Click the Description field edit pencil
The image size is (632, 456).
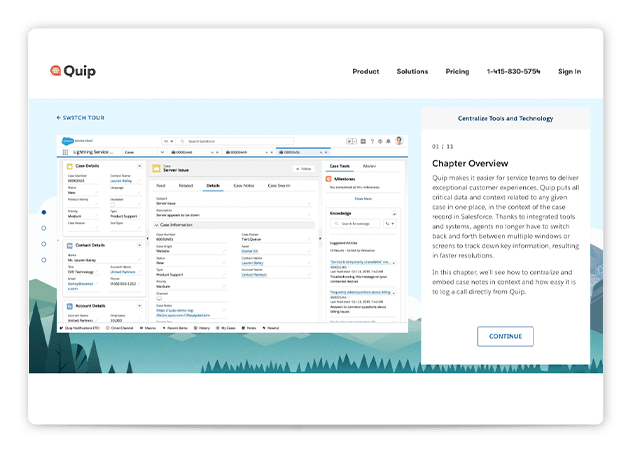coord(310,215)
